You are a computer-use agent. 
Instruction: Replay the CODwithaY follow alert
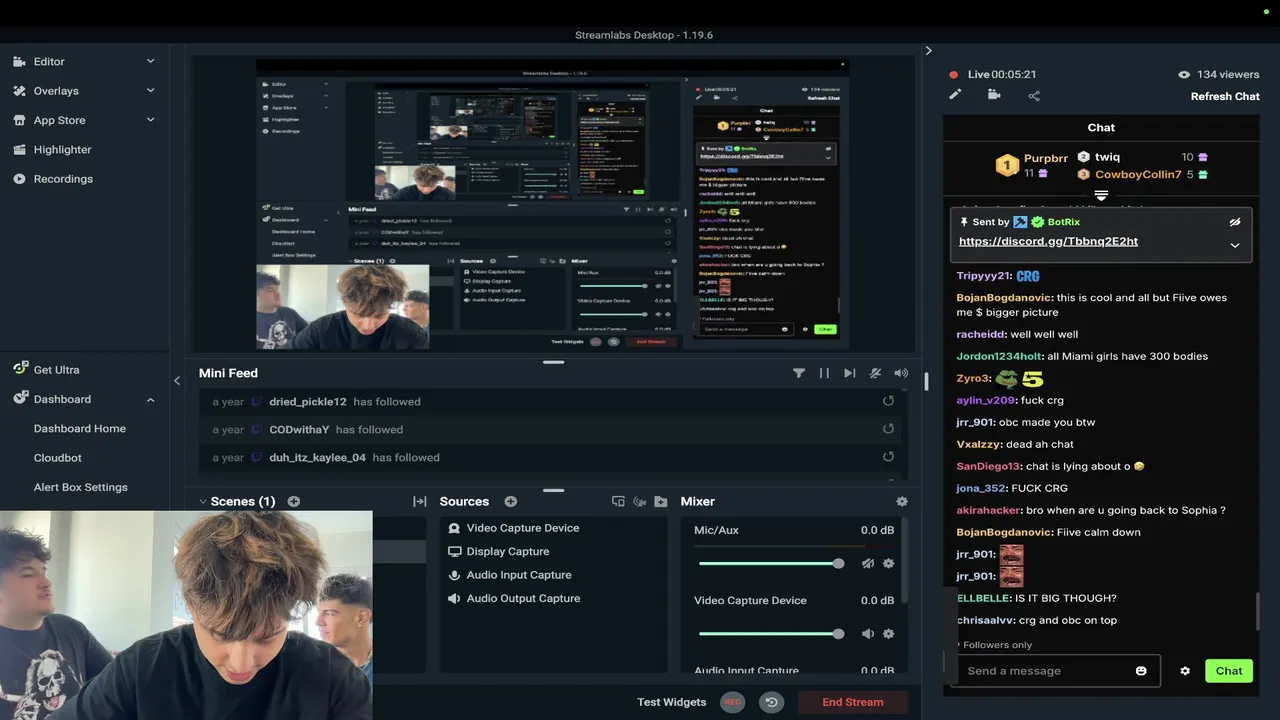point(888,429)
